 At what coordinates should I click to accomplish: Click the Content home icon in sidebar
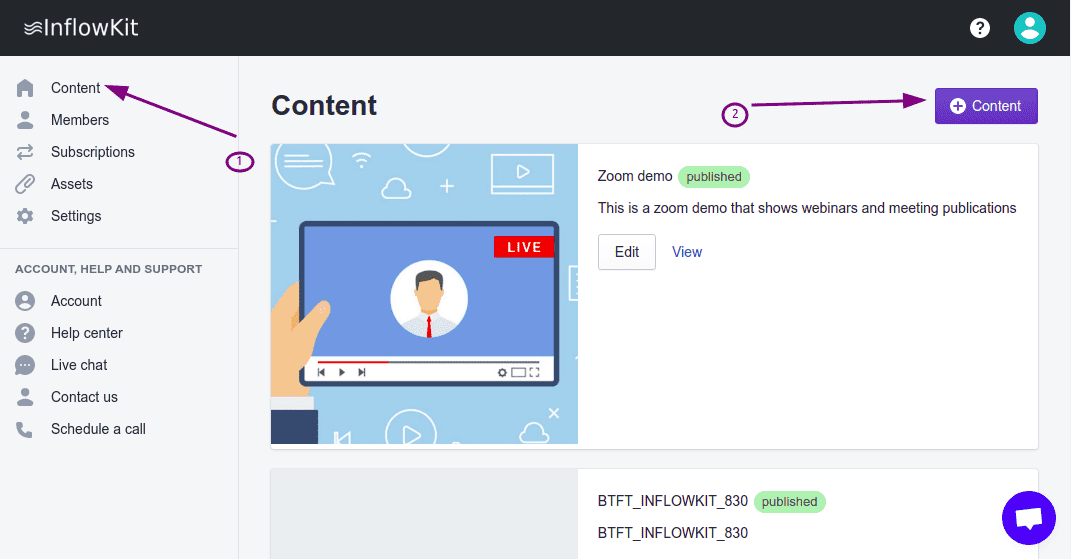pyautogui.click(x=25, y=88)
